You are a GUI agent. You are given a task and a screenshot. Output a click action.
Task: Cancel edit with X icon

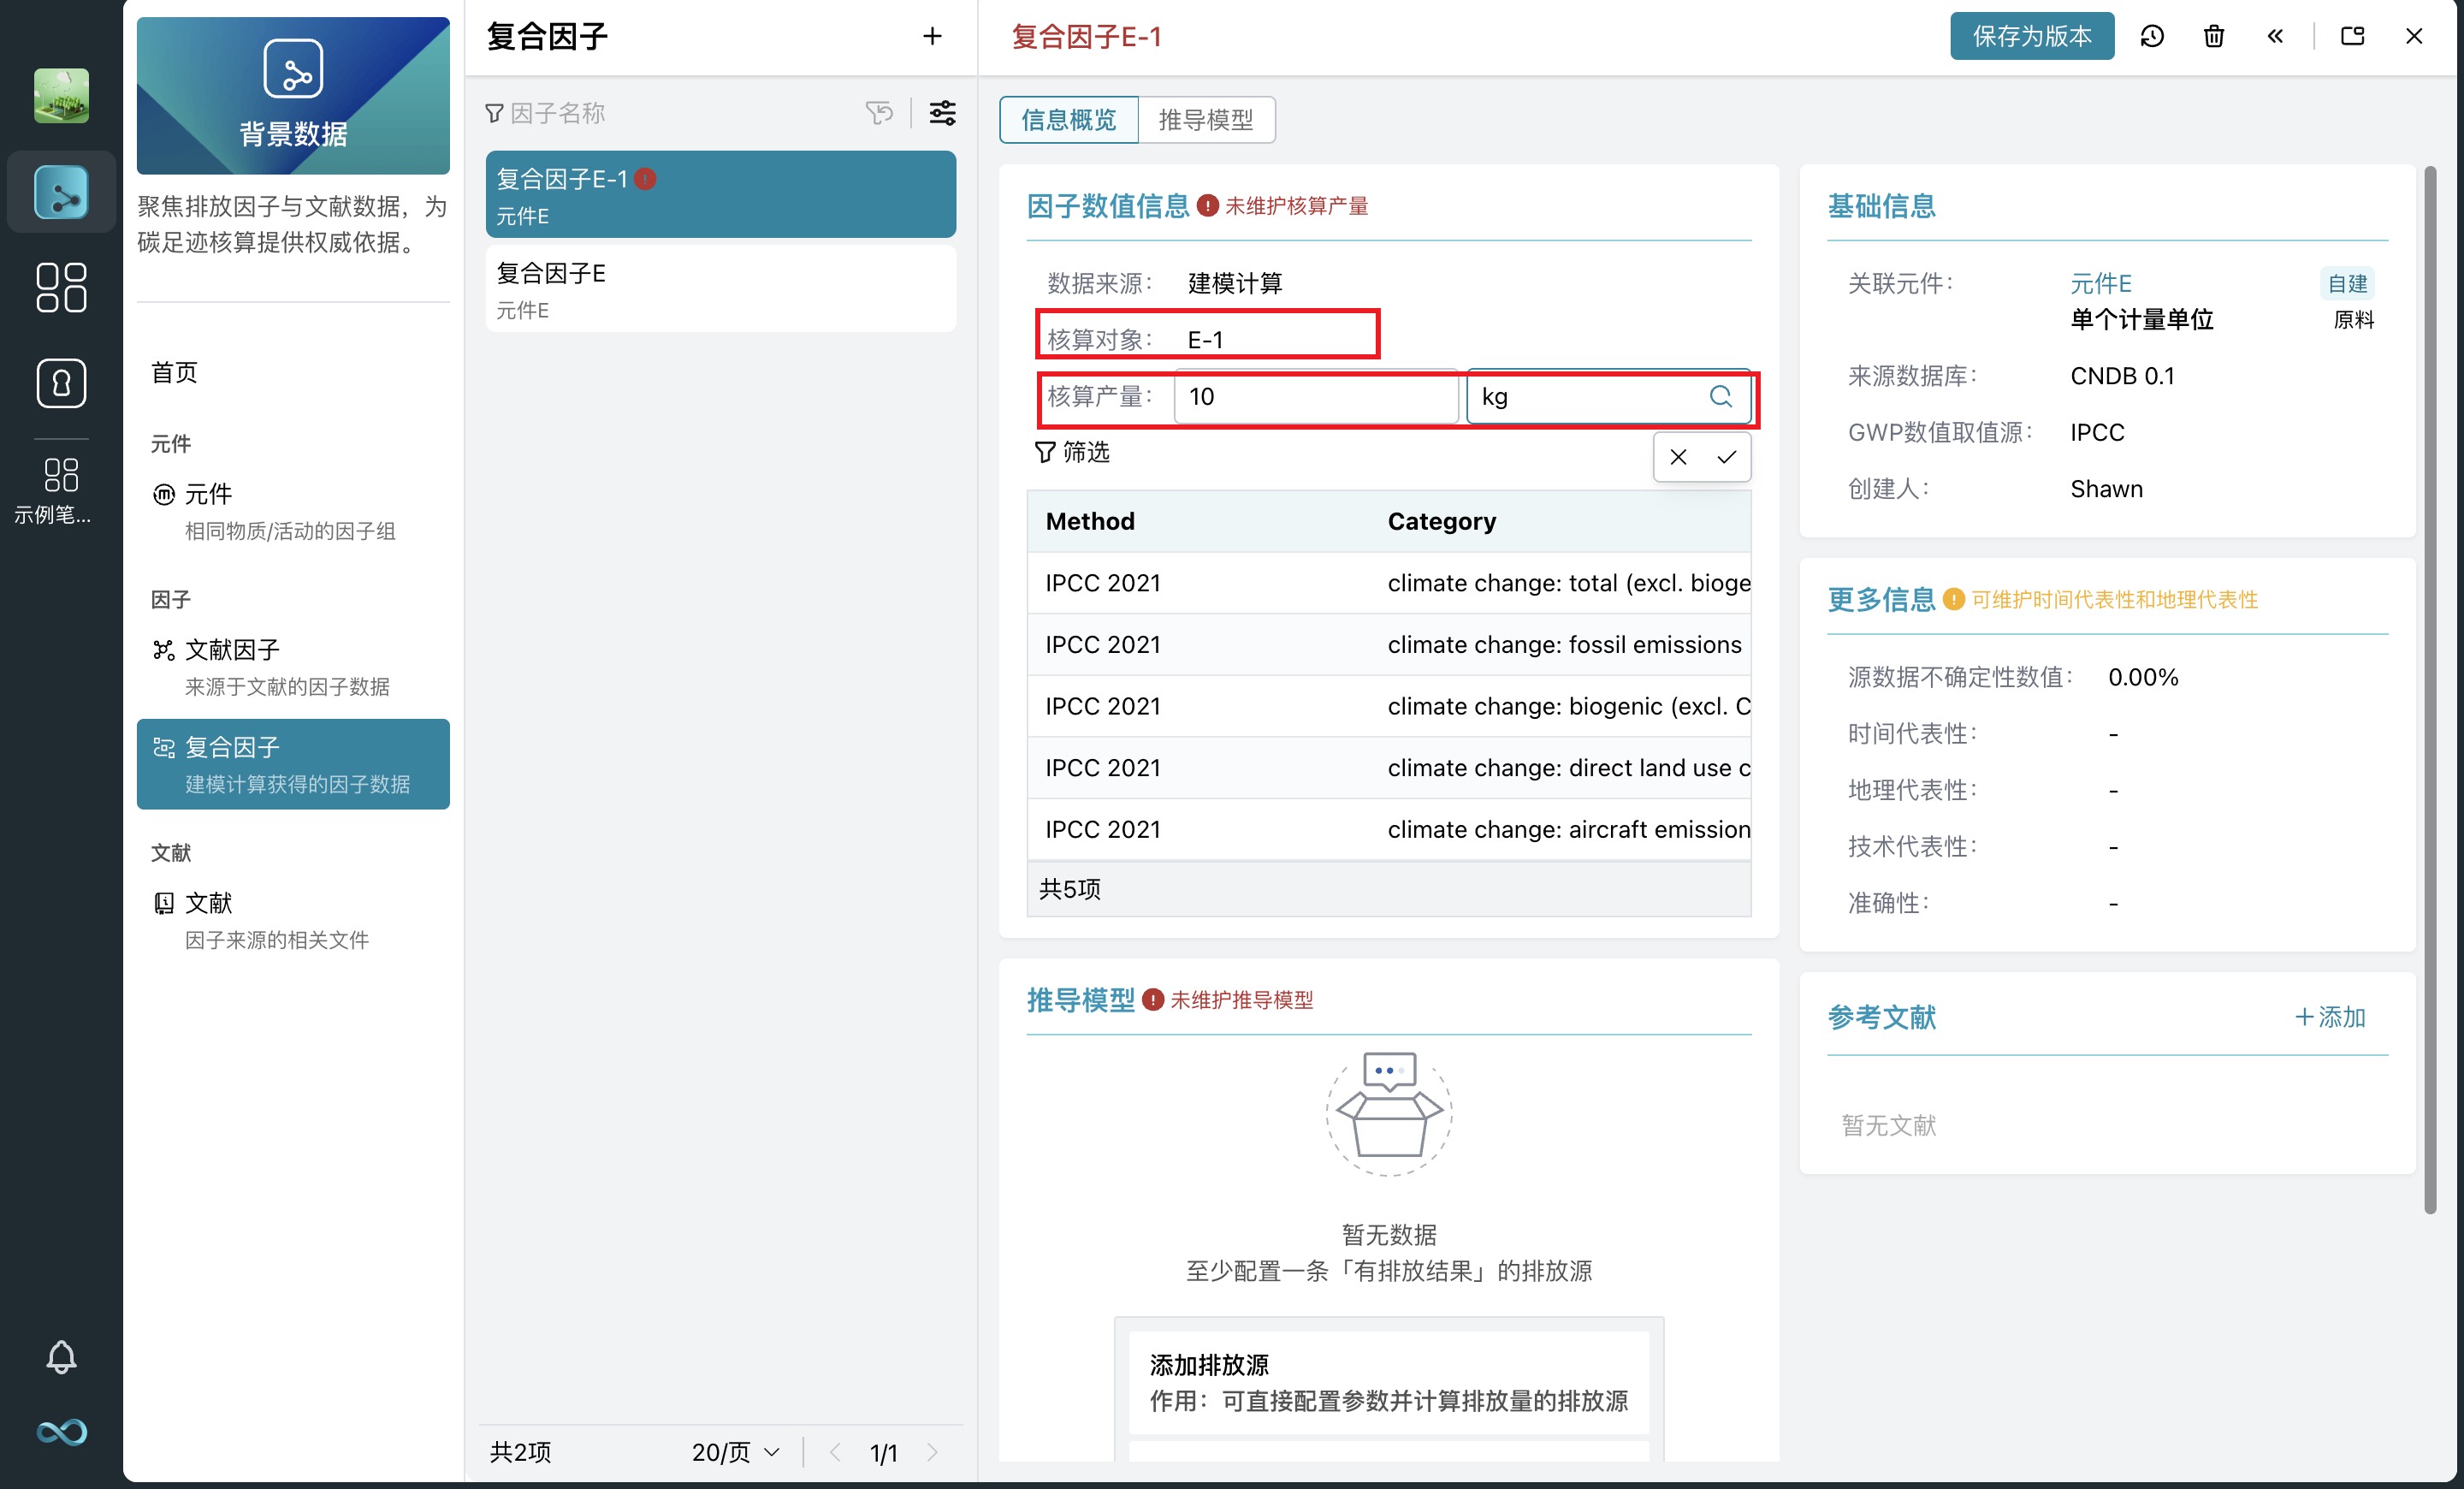[x=1678, y=457]
